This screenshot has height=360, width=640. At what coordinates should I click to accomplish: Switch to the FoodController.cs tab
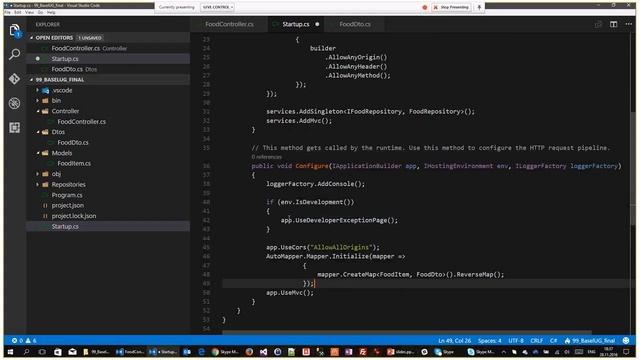point(229,24)
